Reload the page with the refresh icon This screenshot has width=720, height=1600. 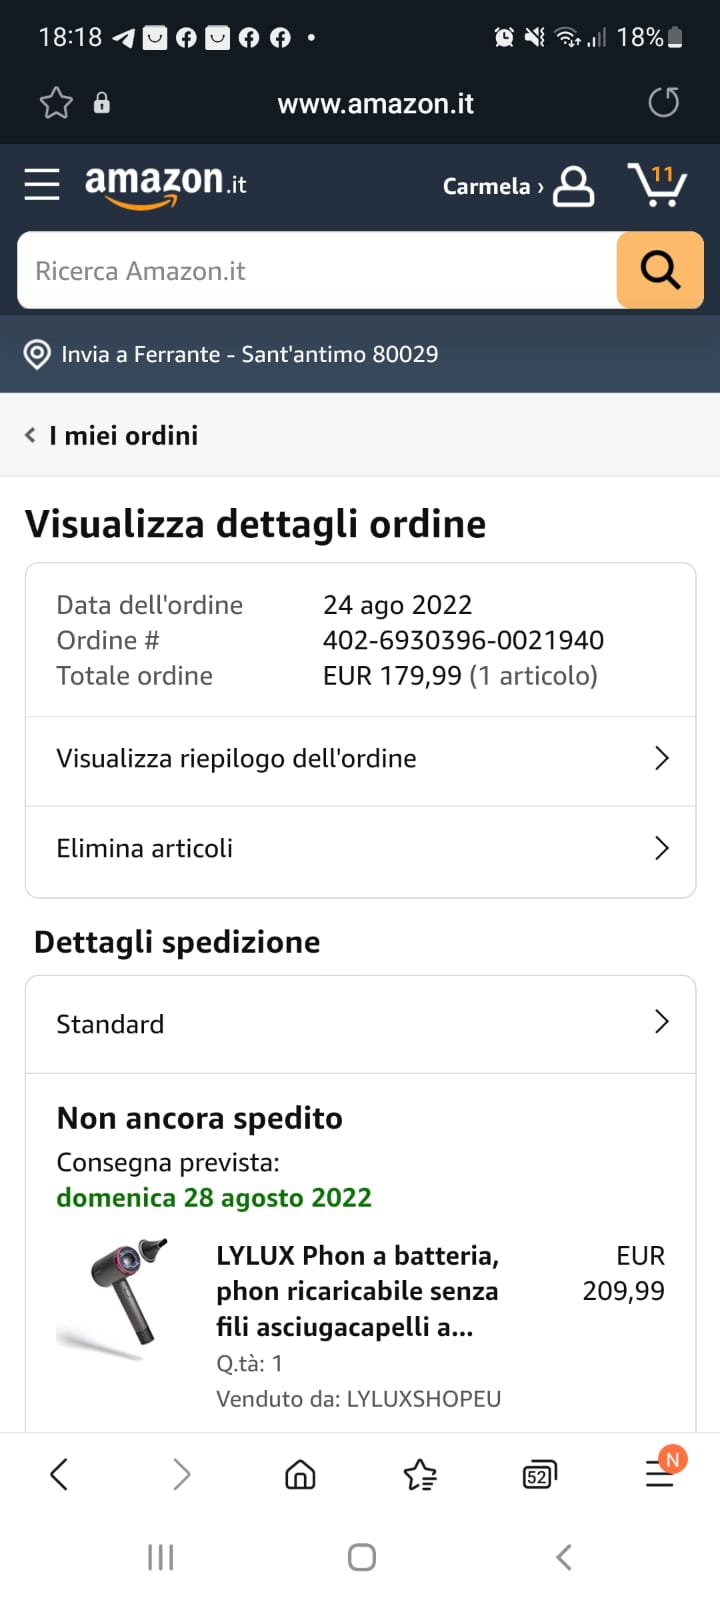663,102
